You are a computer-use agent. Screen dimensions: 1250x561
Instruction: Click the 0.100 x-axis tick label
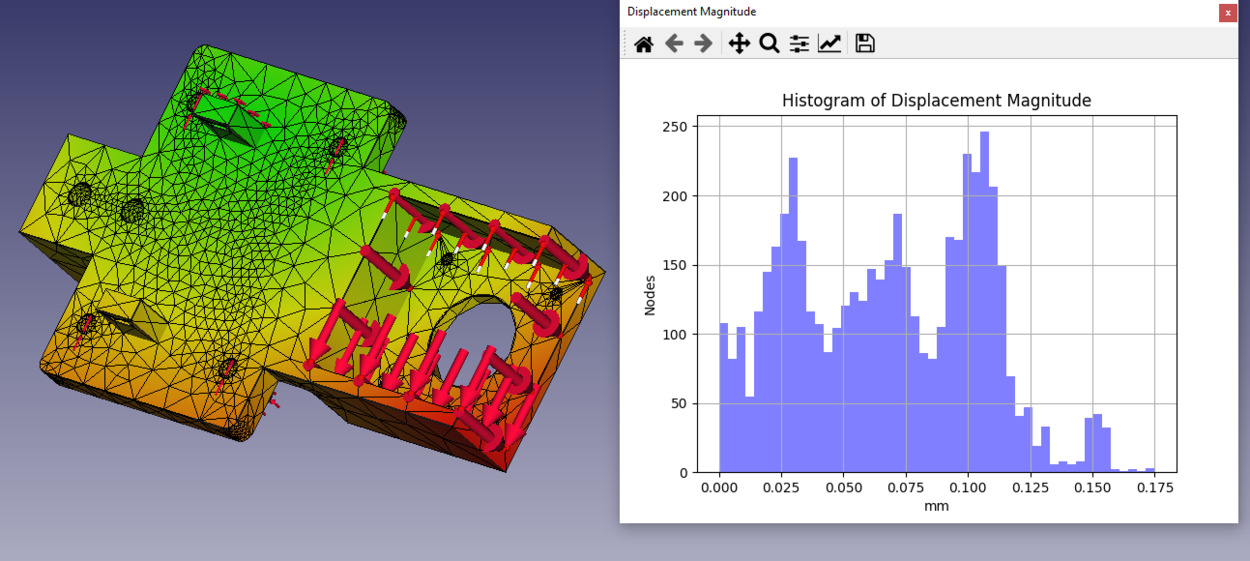click(967, 487)
